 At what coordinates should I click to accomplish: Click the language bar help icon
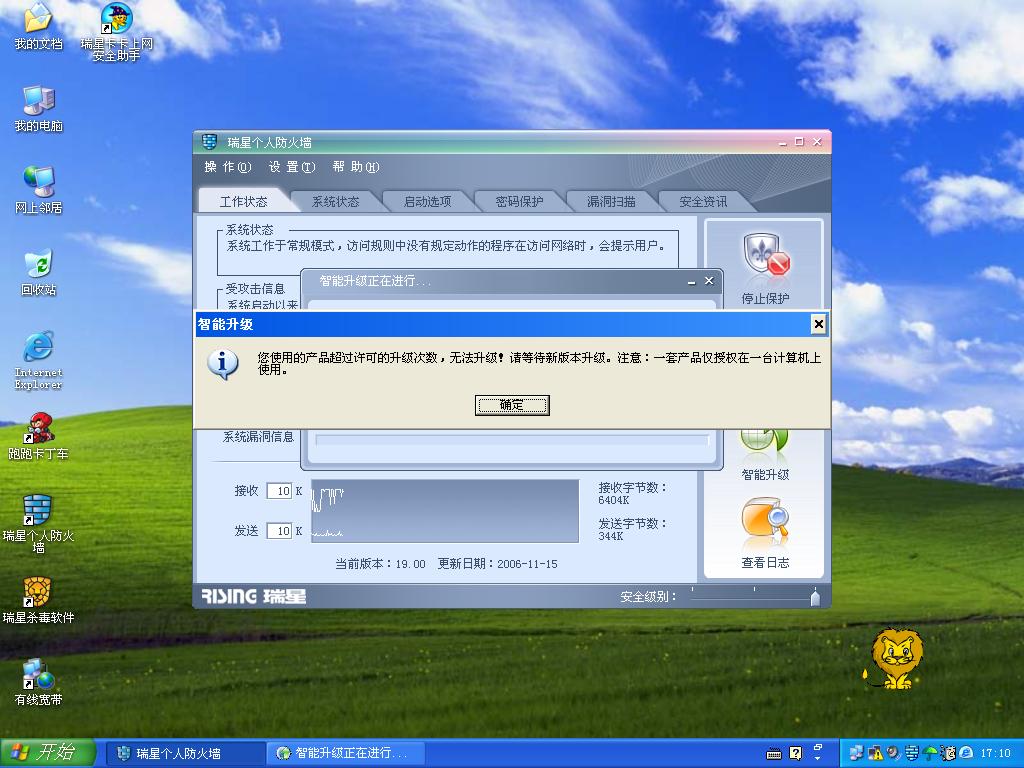[795, 754]
